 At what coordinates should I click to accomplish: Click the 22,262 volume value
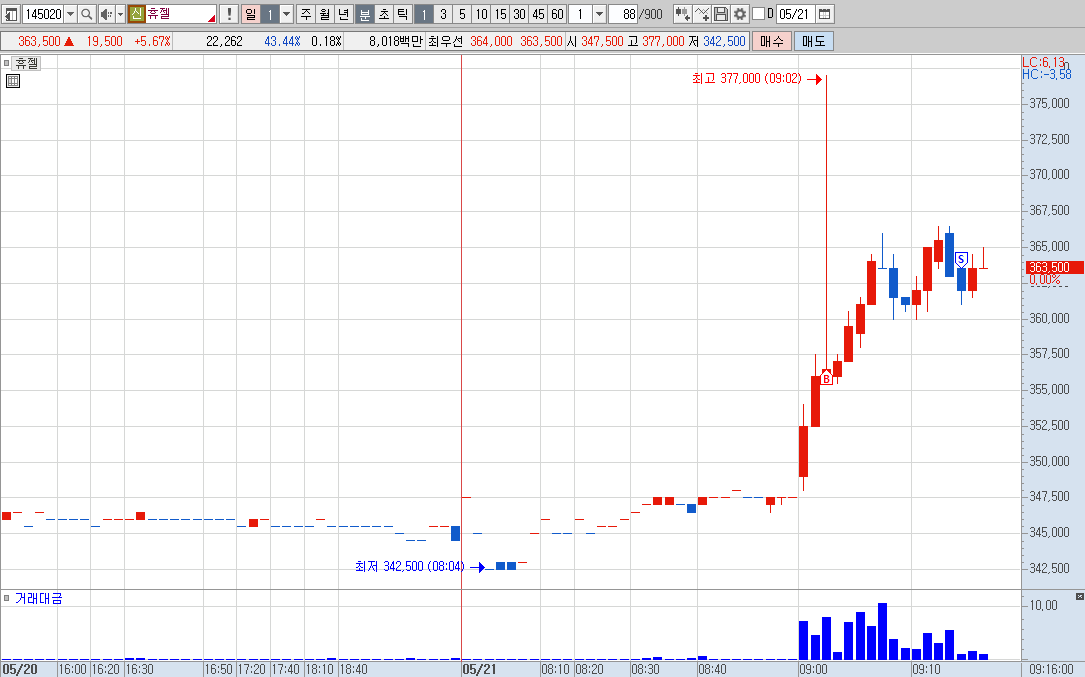(224, 42)
